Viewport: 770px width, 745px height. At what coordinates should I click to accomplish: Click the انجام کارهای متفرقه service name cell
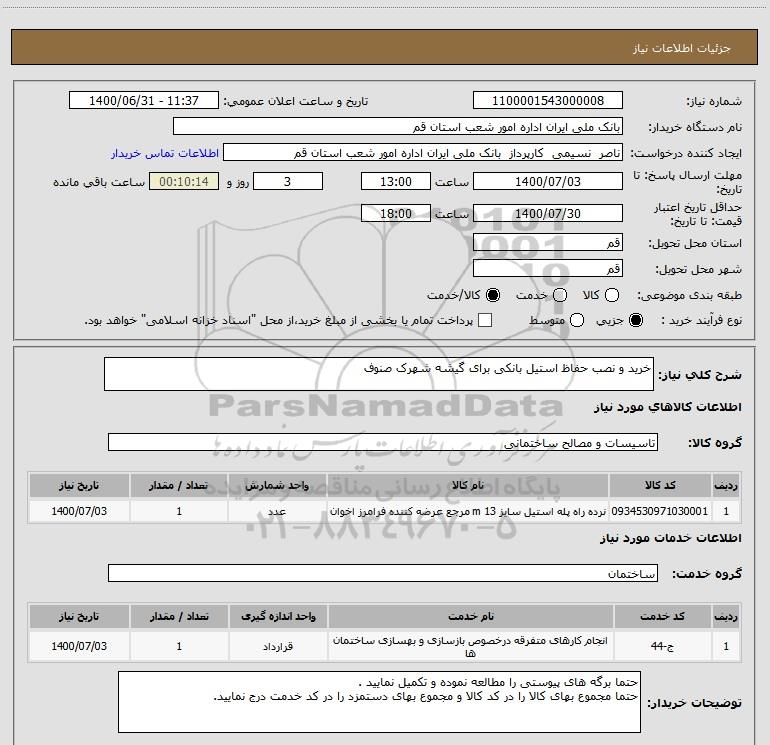pos(471,646)
